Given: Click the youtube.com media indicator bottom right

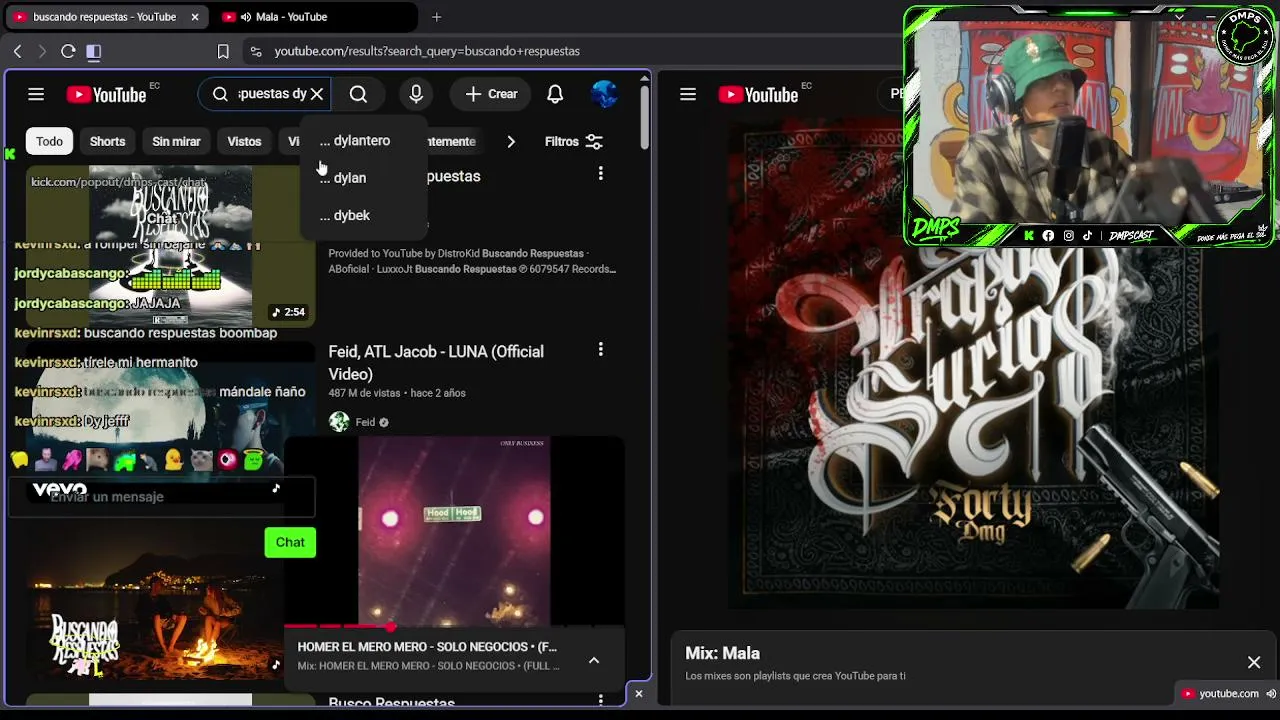Looking at the screenshot, I should (x=1229, y=693).
